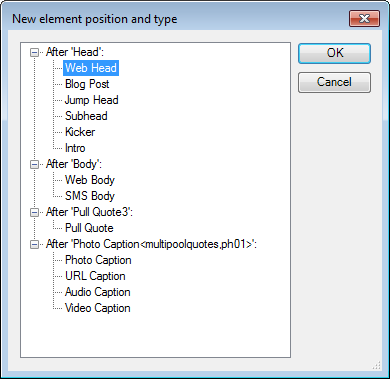Screen dimensions: 390x379
Task: Select the Video Caption element
Action: coord(98,308)
